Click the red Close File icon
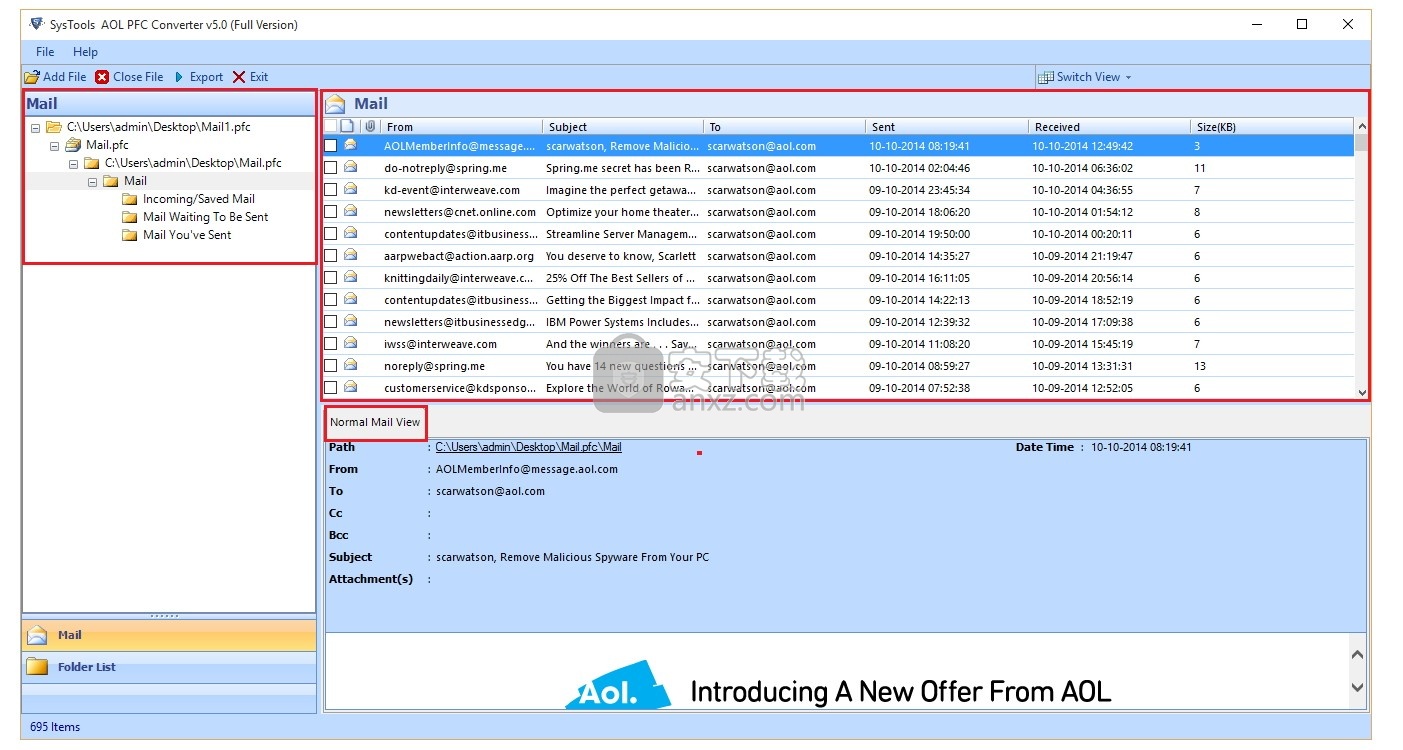The width and height of the screenshot is (1403, 750). pyautogui.click(x=102, y=77)
